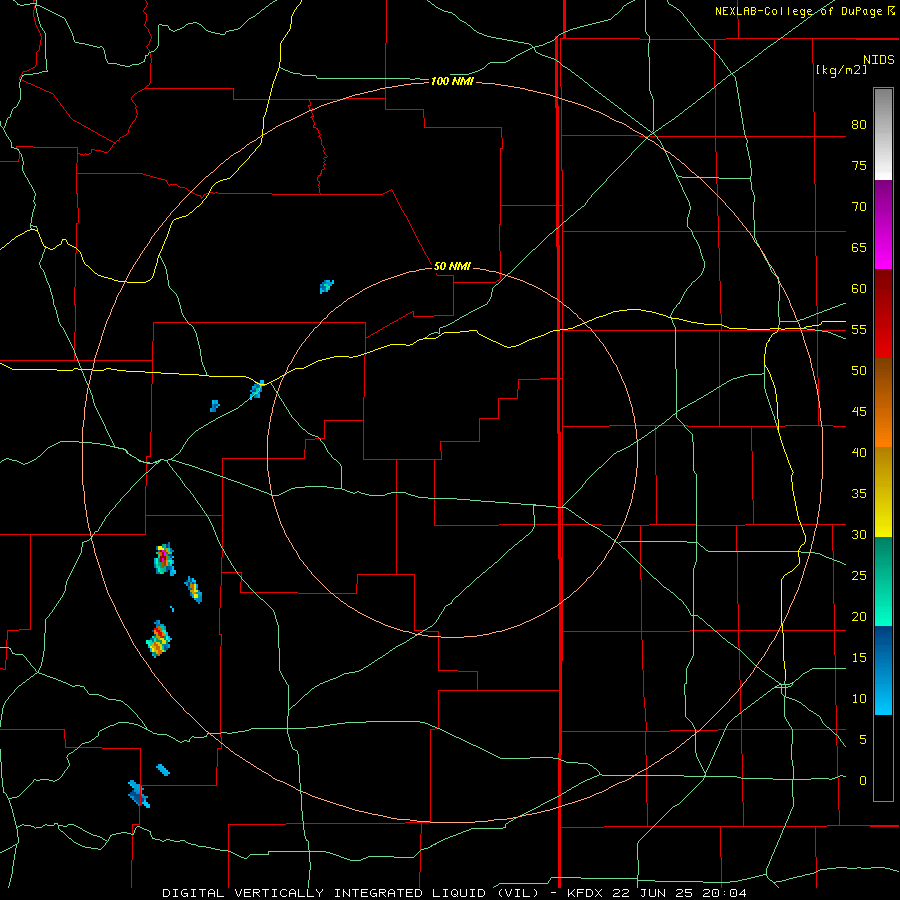This screenshot has height=900, width=900.
Task: Click the 45 value on VIL scale
Action: 859,412
